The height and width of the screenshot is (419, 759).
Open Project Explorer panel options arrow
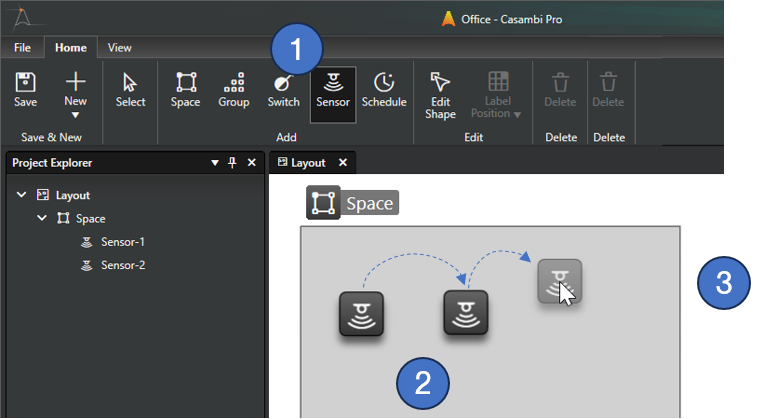coord(215,163)
